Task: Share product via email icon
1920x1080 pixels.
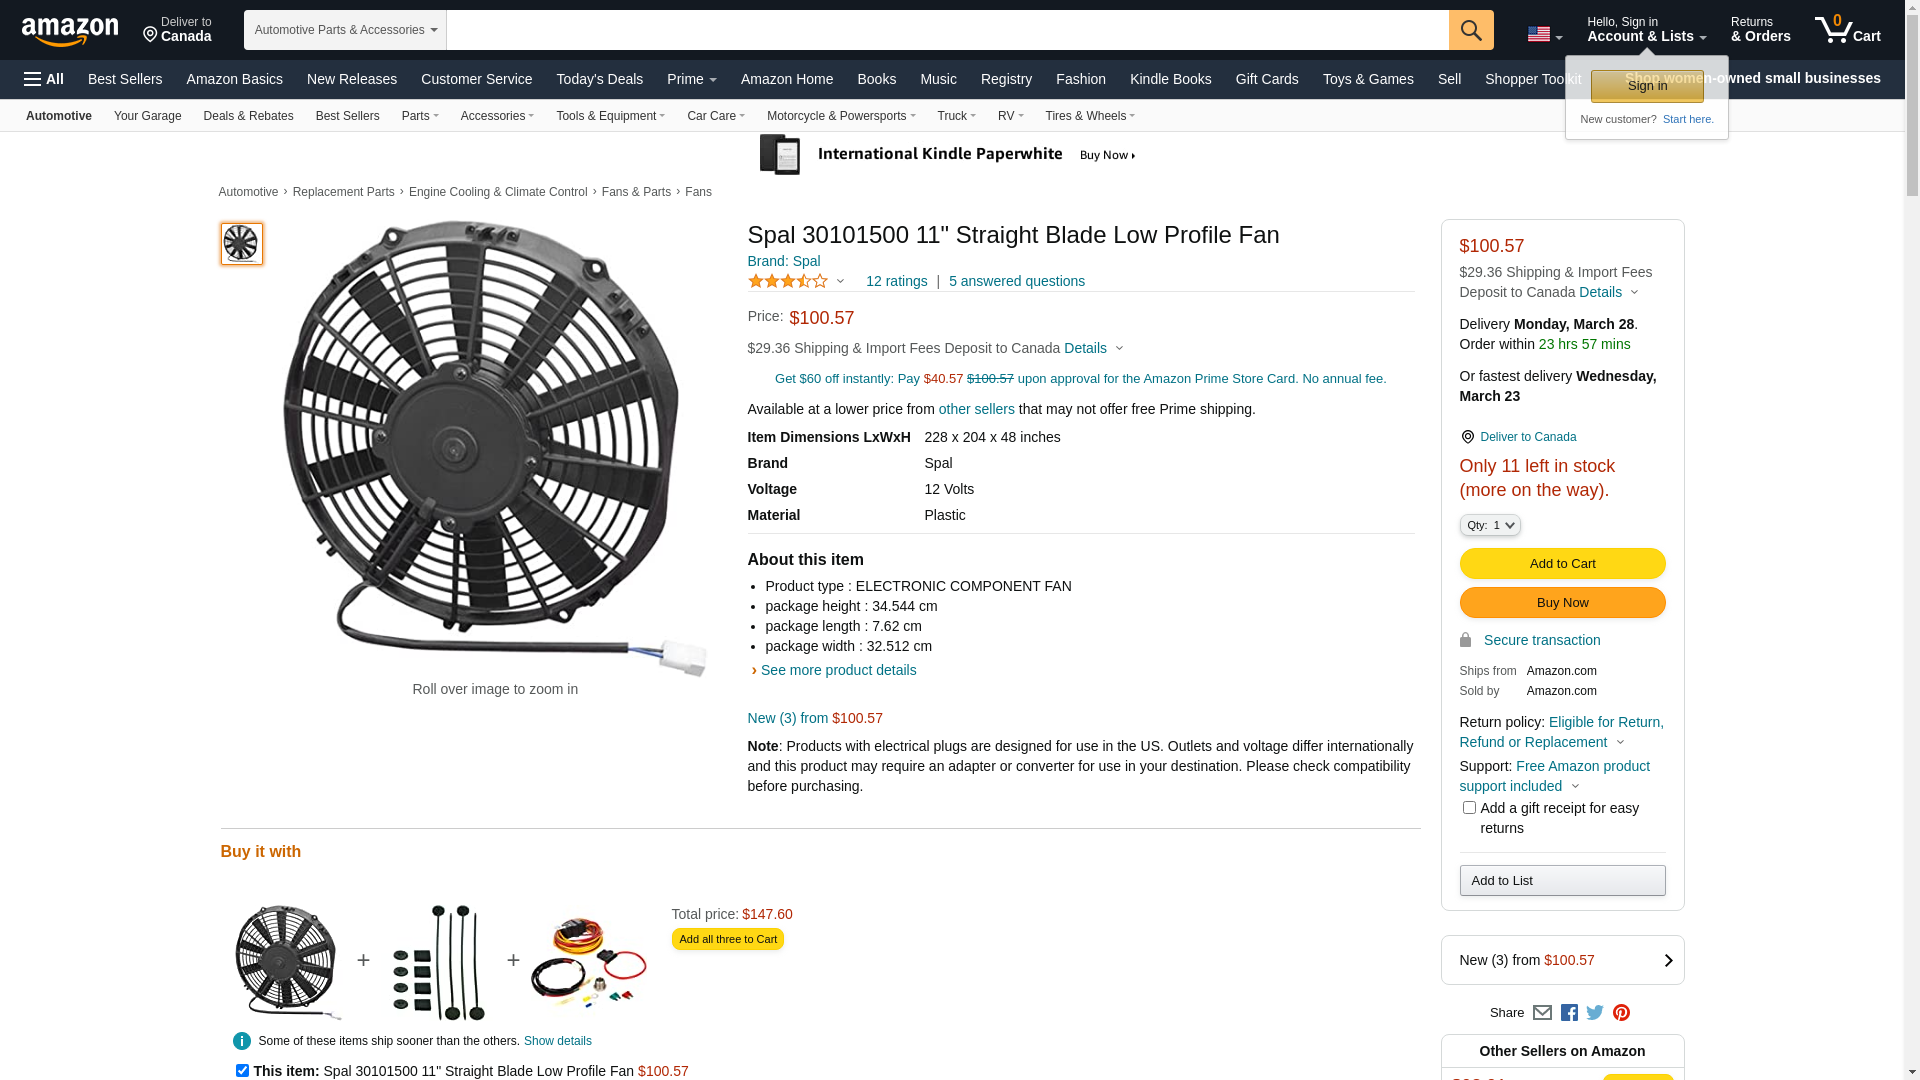Action: [x=1542, y=1013]
